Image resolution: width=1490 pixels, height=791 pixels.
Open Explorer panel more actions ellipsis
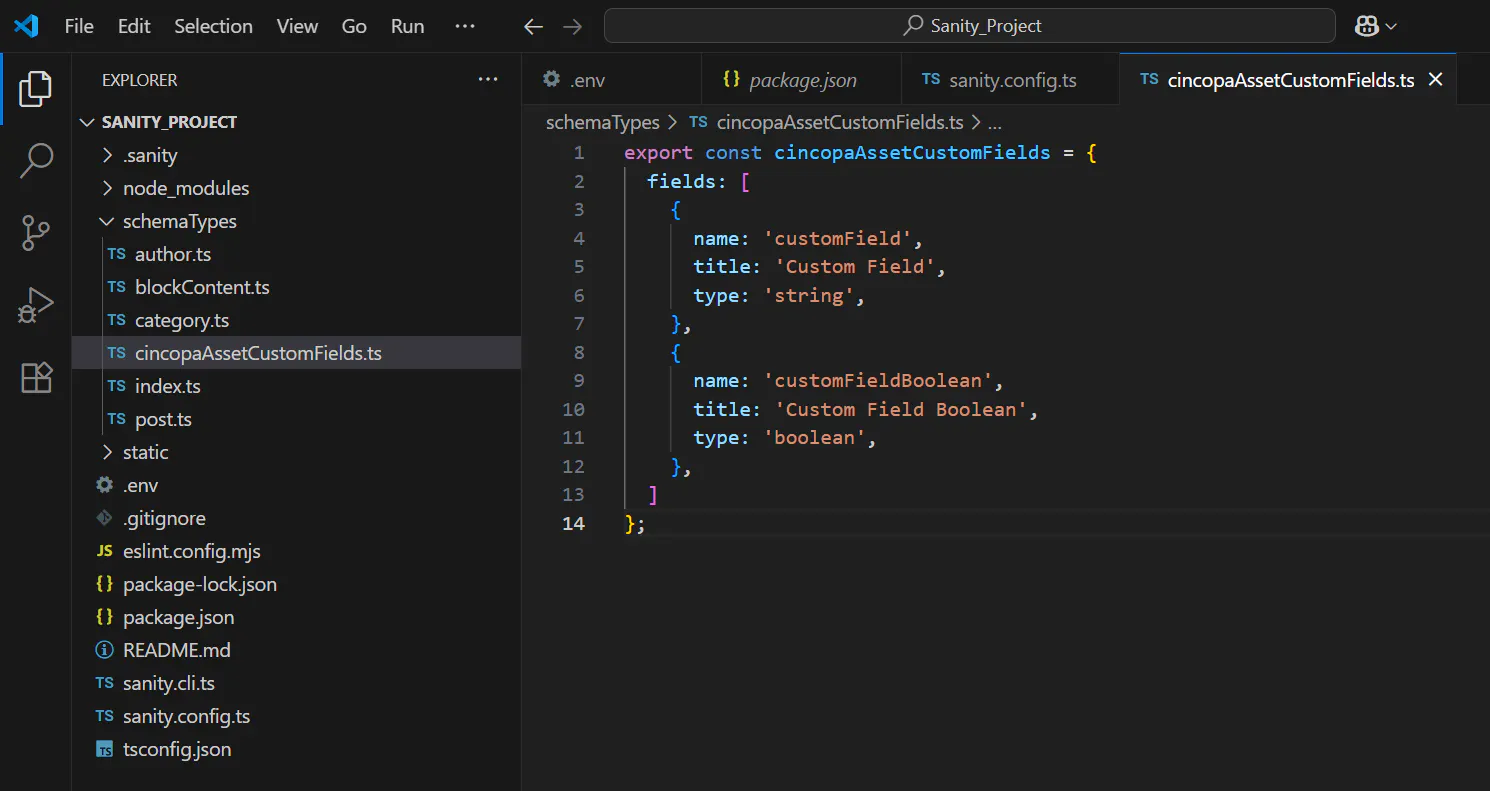pyautogui.click(x=488, y=80)
